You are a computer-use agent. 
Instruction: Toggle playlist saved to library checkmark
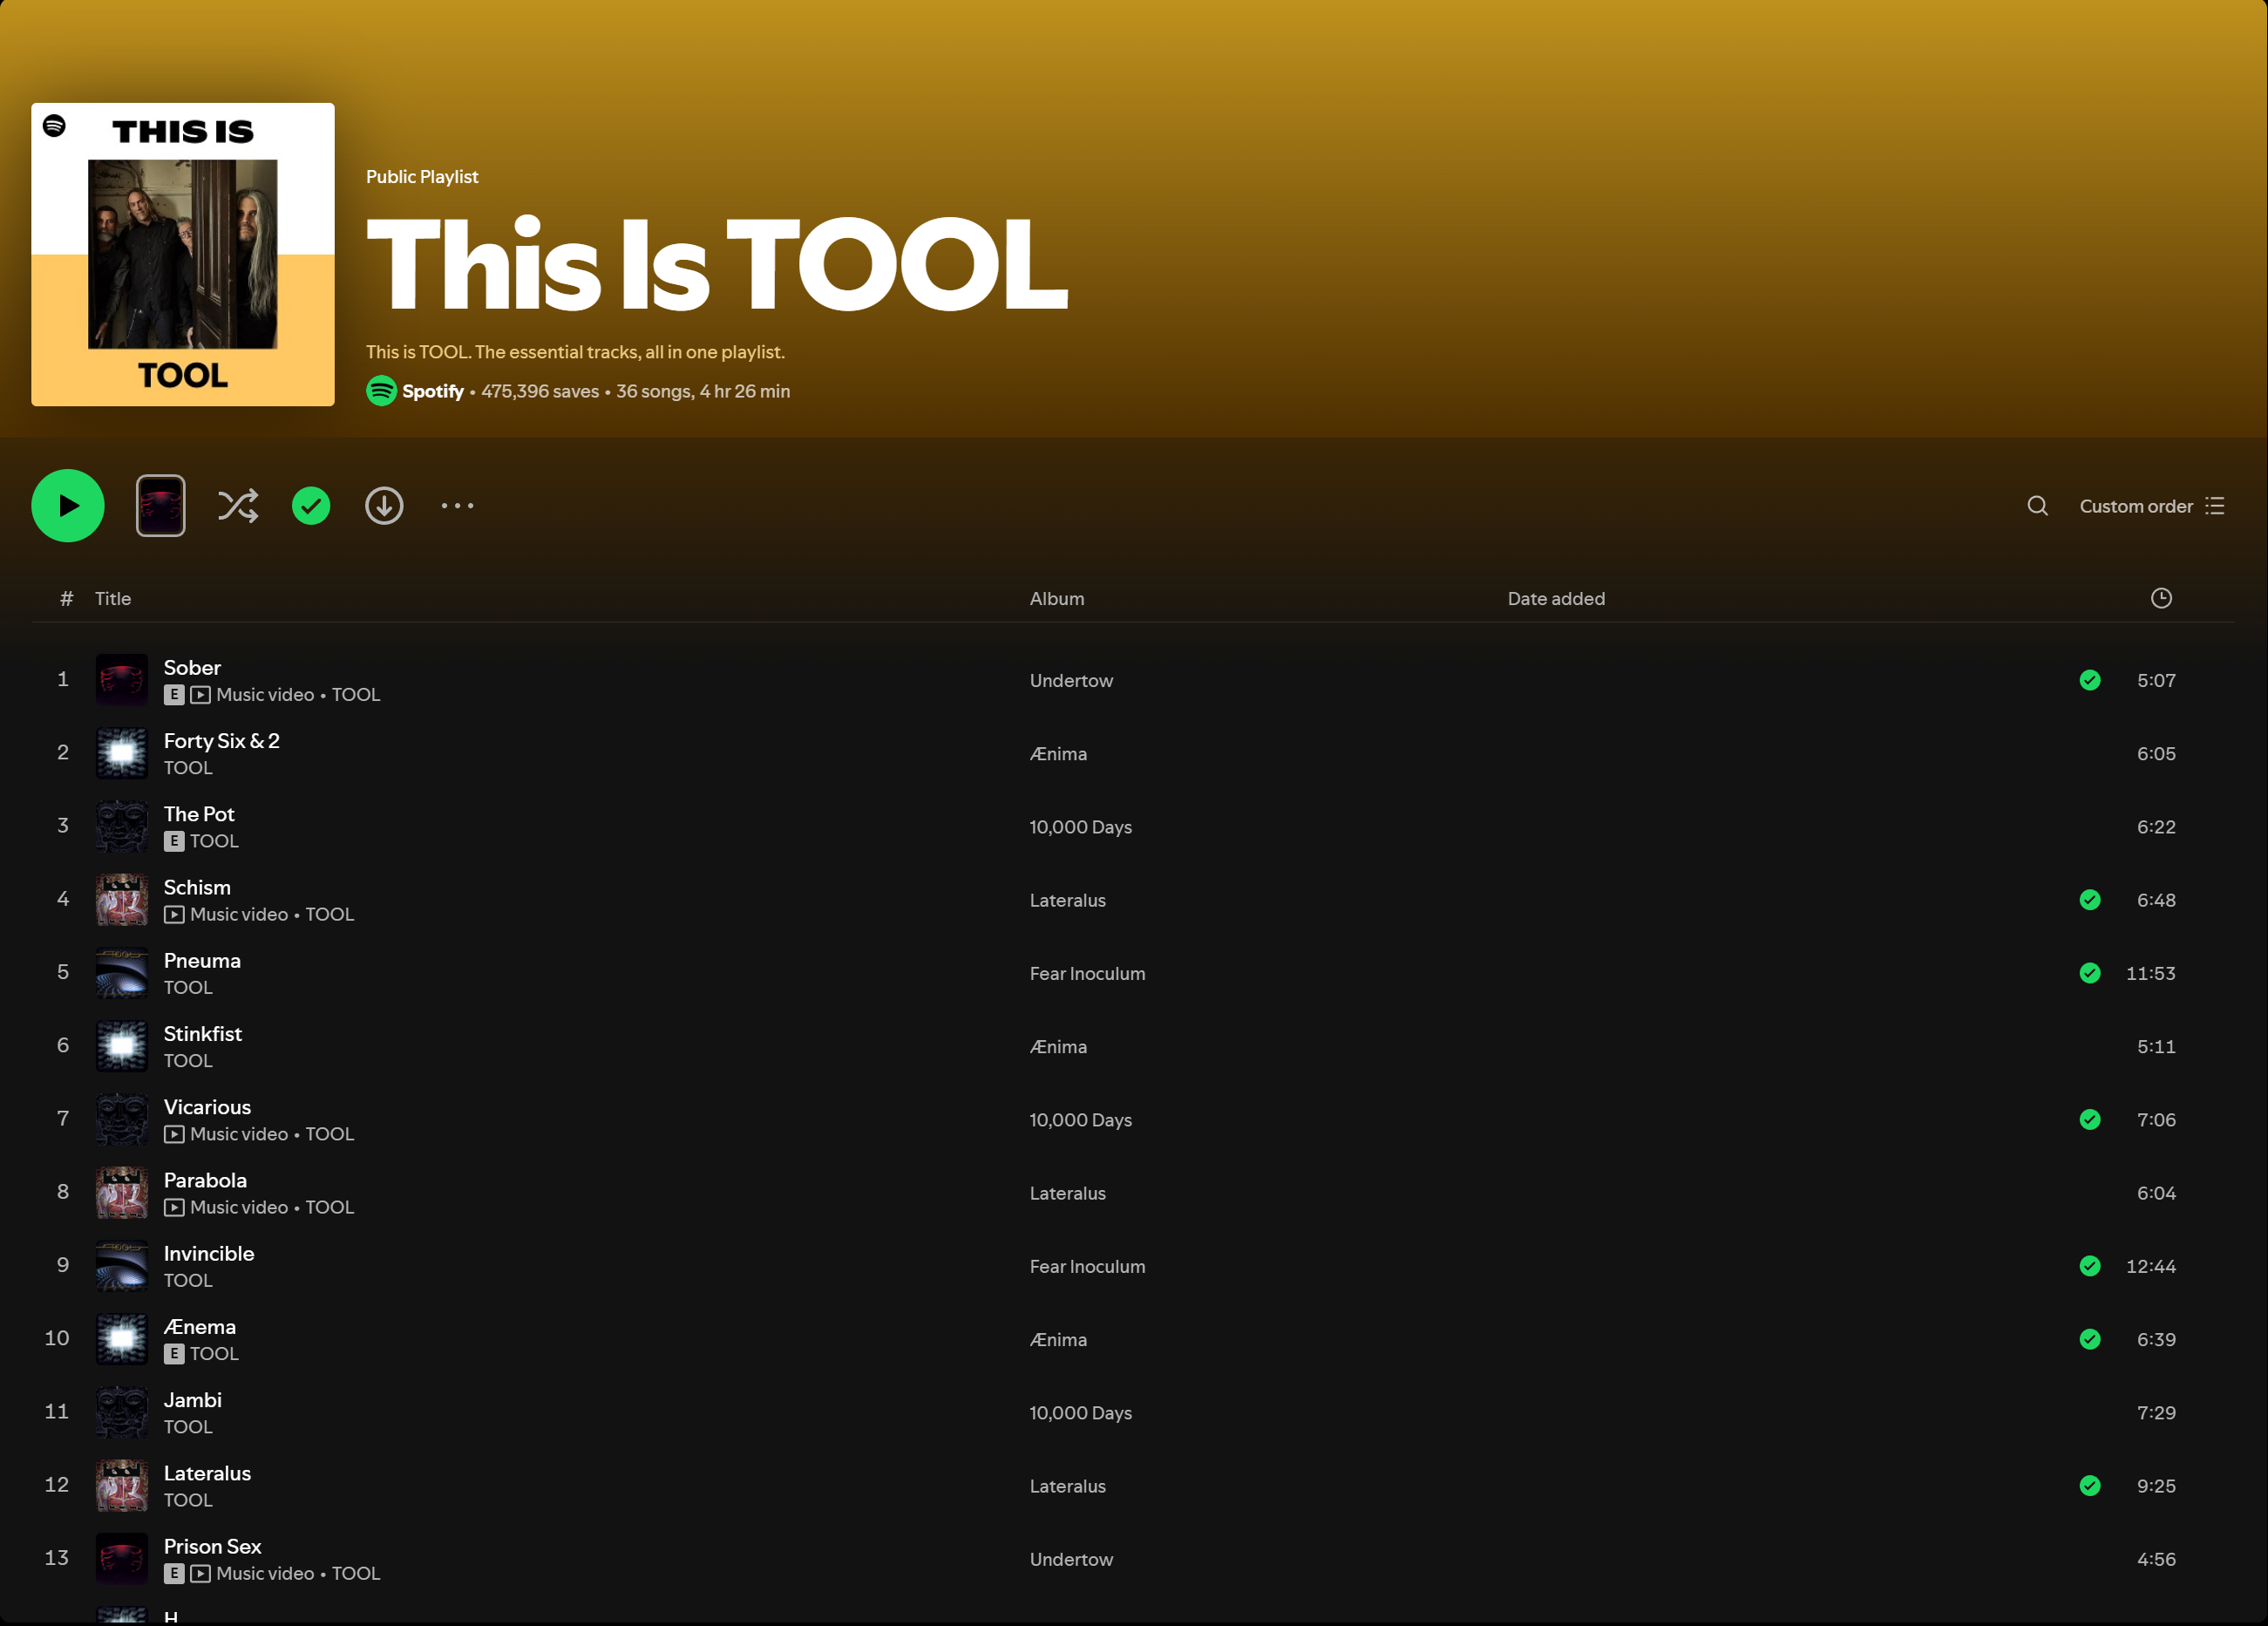(311, 506)
